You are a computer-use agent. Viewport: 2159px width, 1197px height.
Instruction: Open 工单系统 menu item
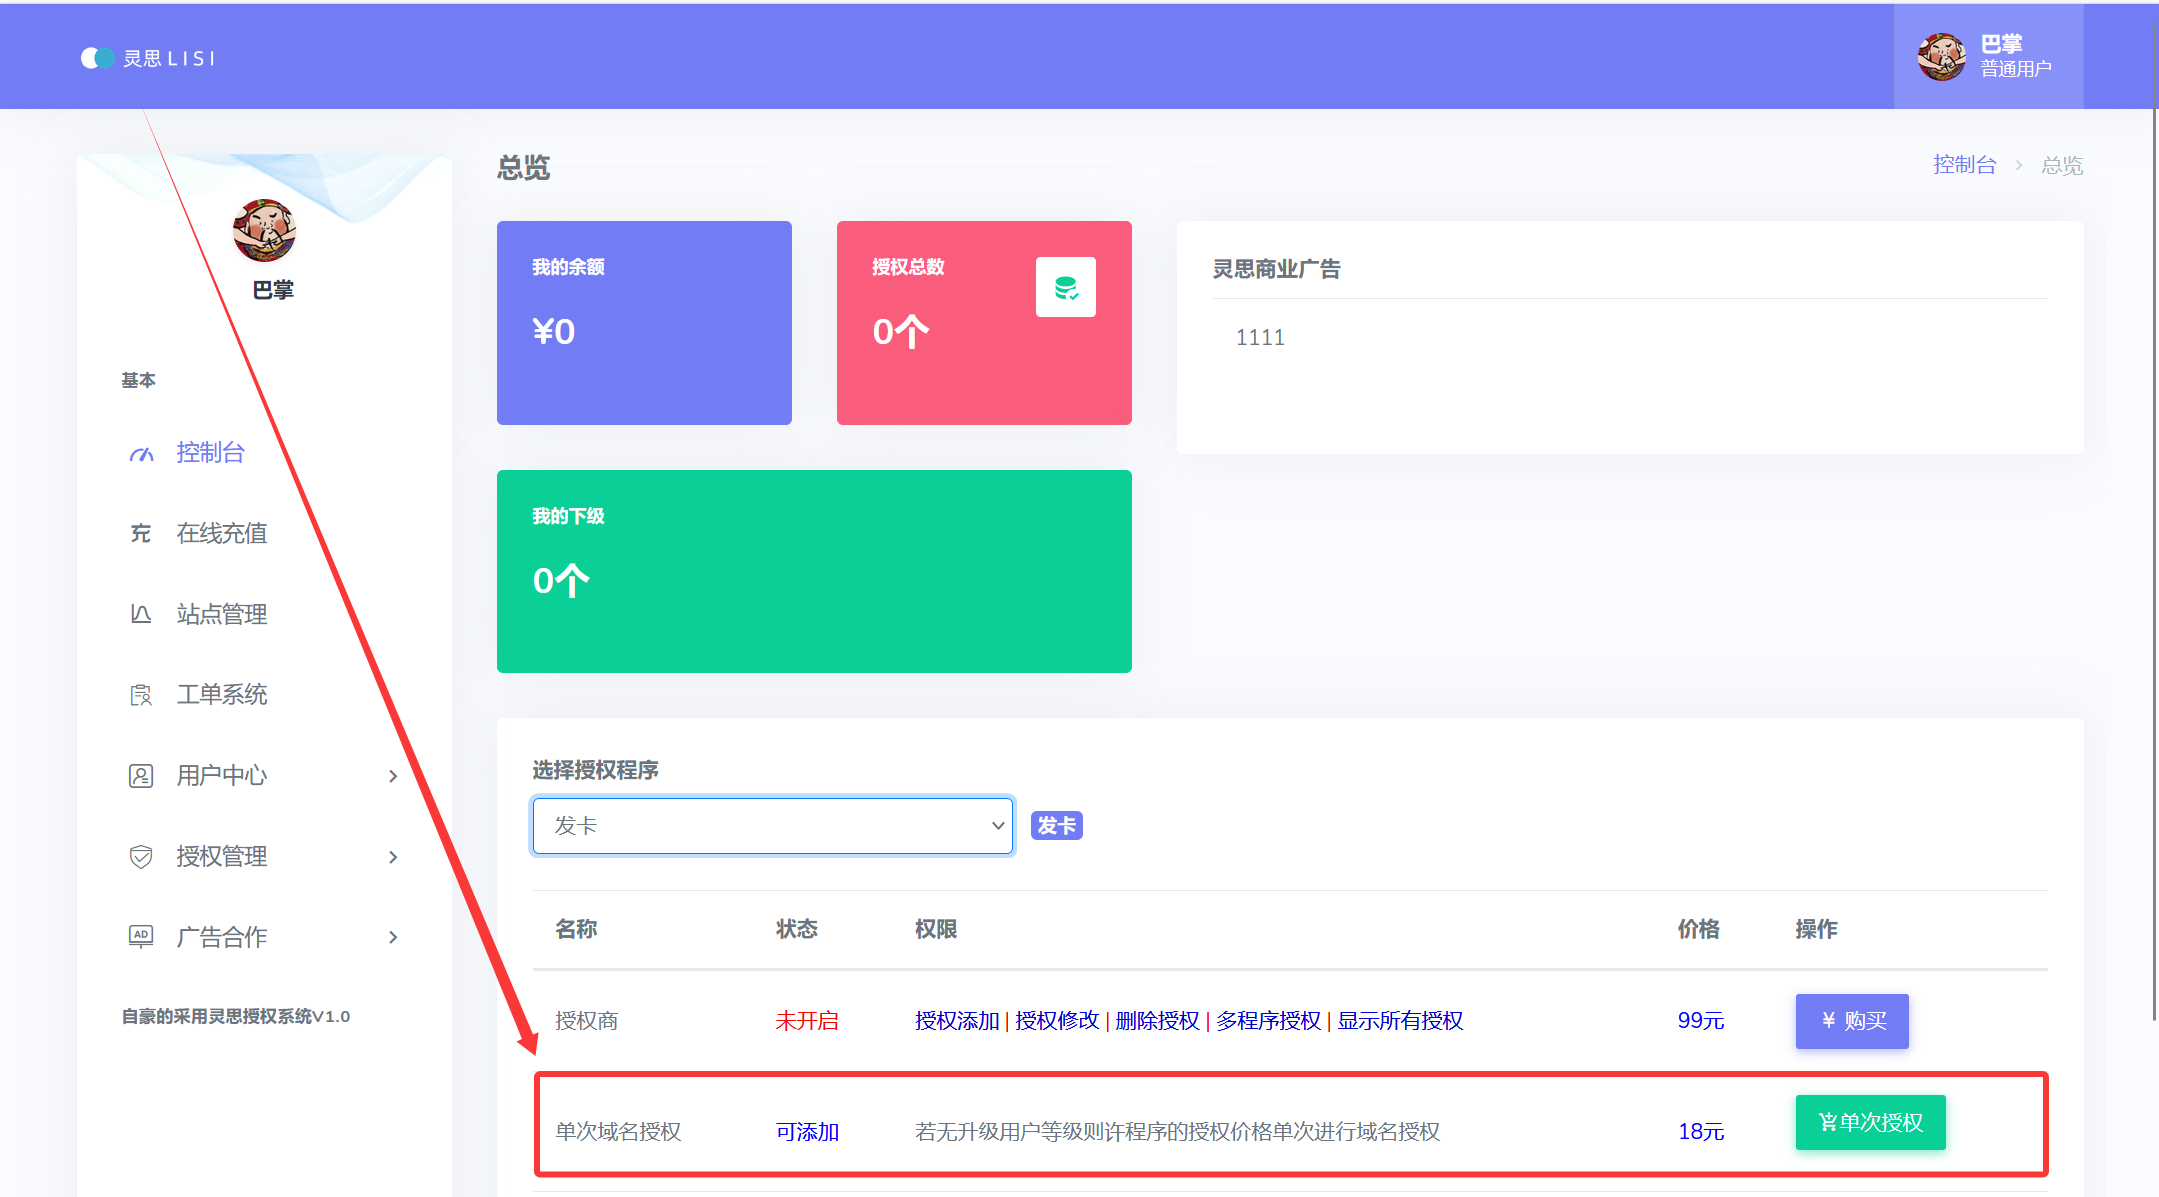[x=222, y=695]
